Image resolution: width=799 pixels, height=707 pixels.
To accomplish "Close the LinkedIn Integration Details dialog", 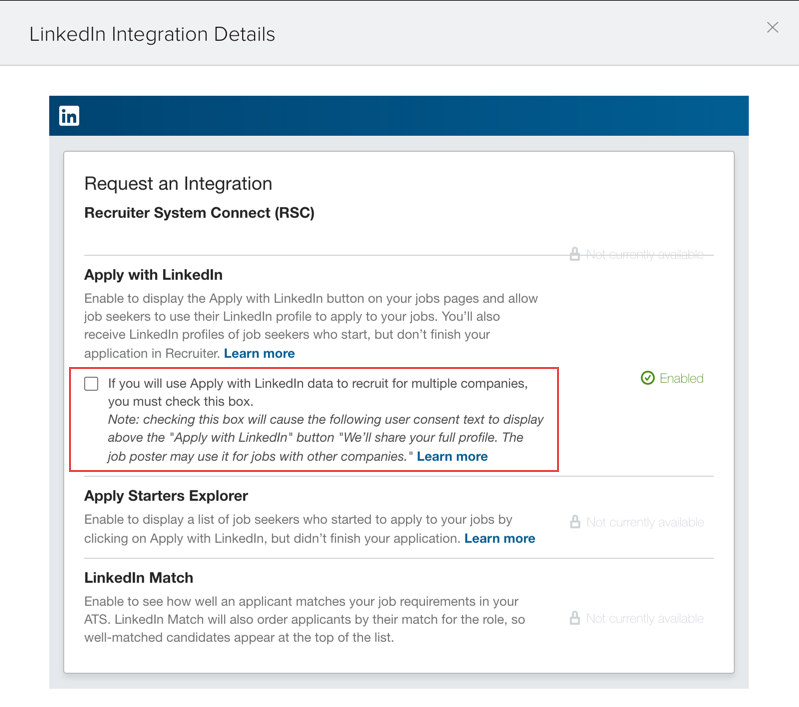I will [772, 28].
